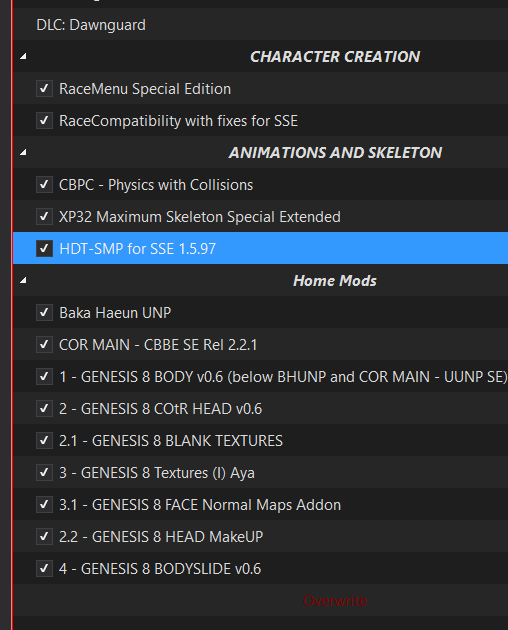Uncheck 4 - GENESIS 8 BODYSLIDE v0.6
508x630 pixels.
44,569
